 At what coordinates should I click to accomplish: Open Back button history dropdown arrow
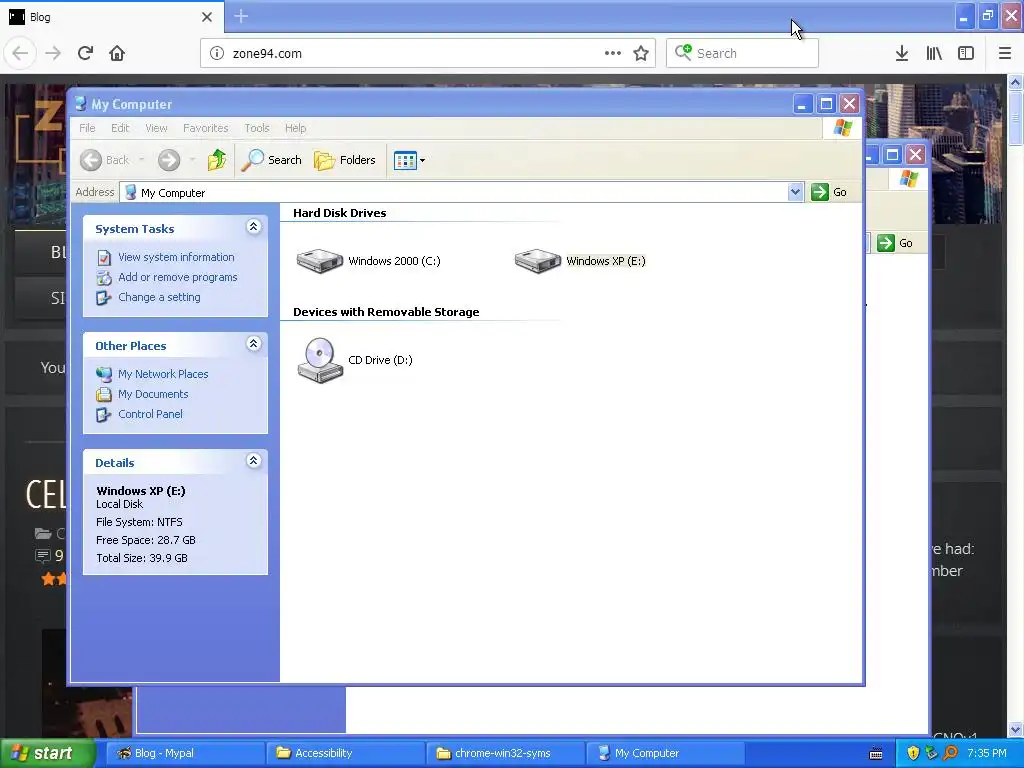(x=141, y=160)
